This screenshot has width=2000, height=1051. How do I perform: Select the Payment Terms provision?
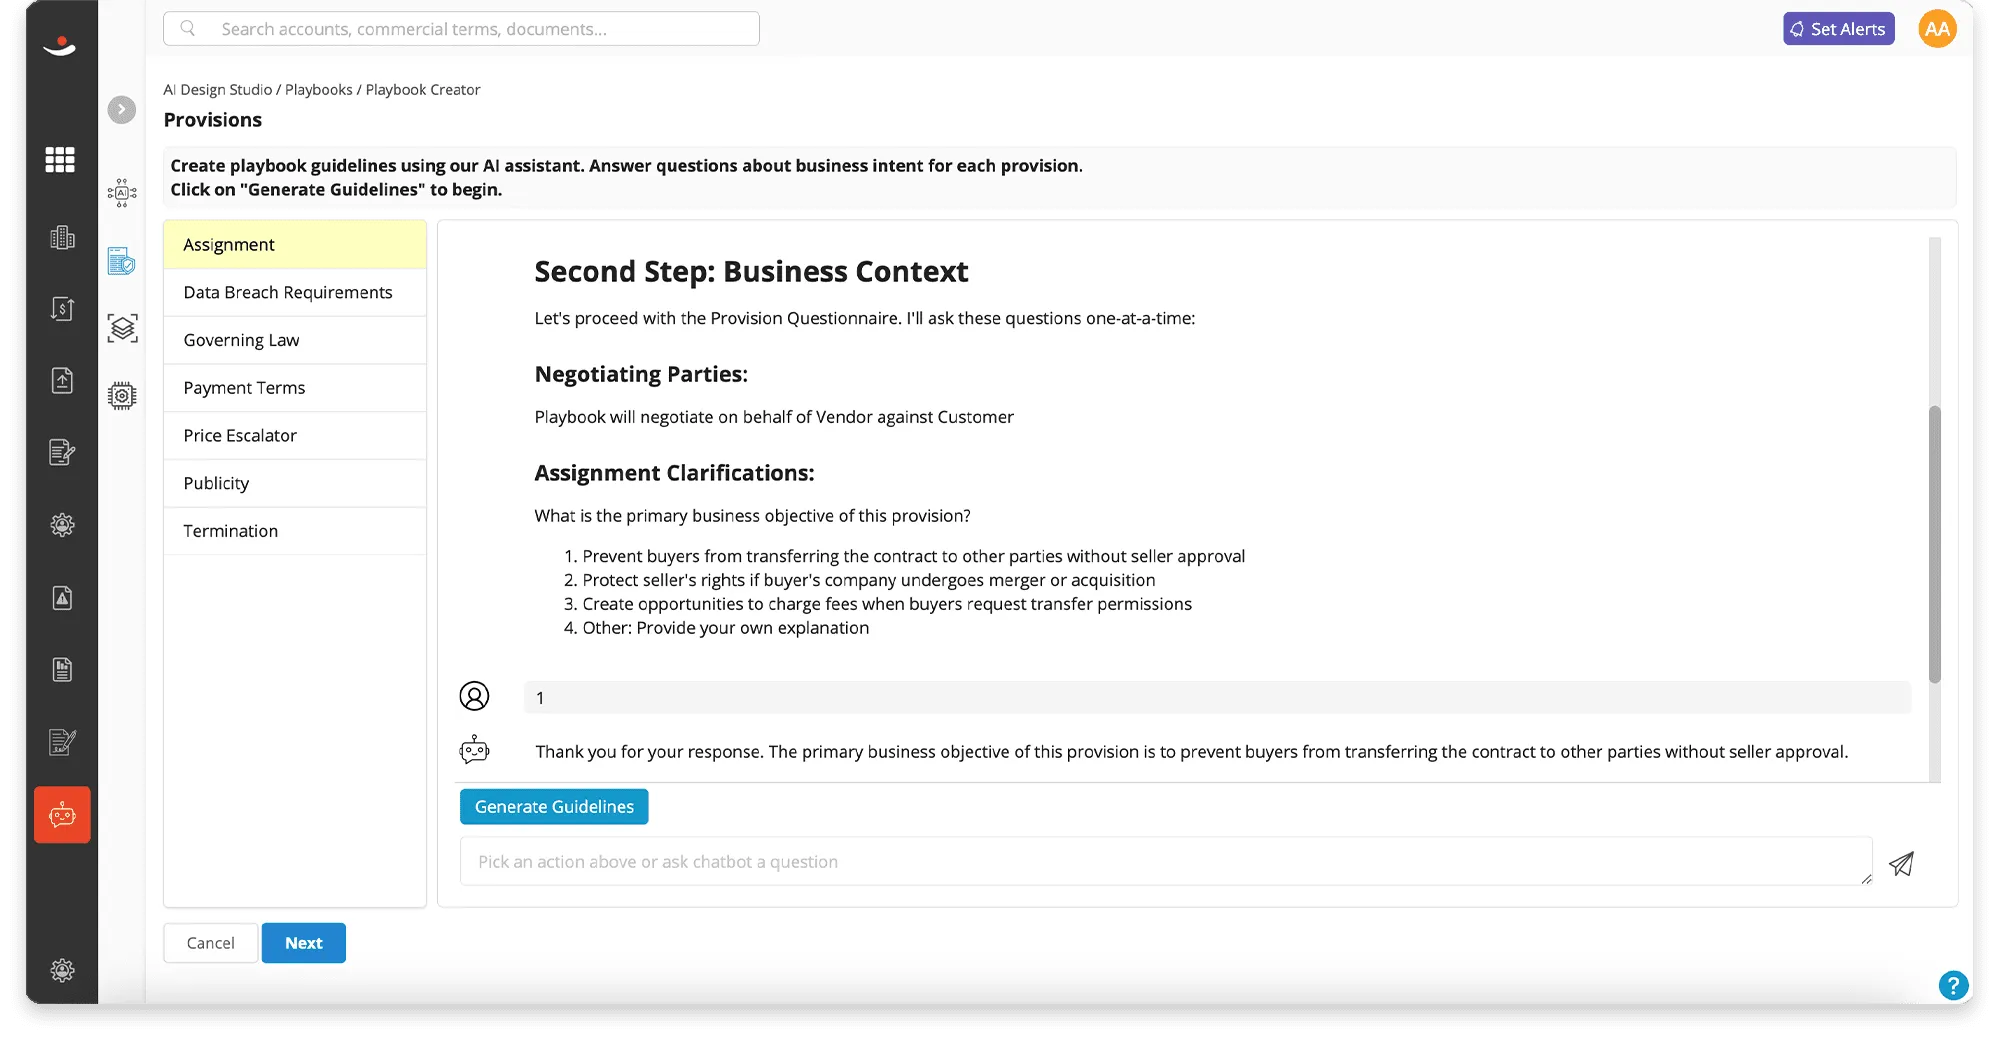(x=244, y=387)
